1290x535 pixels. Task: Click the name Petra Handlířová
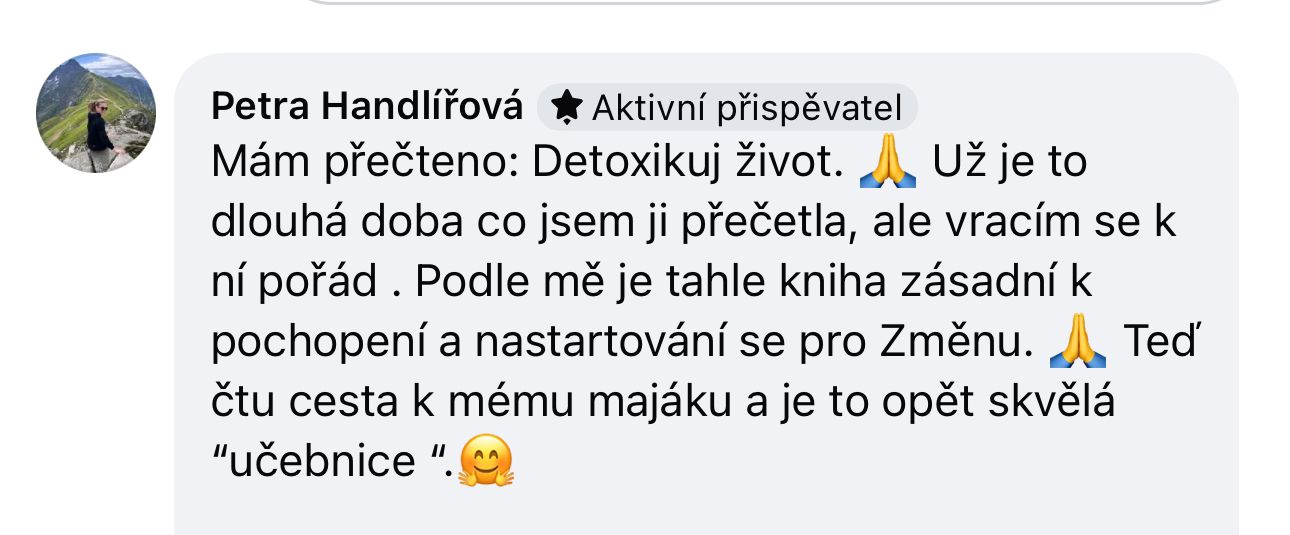(x=366, y=106)
